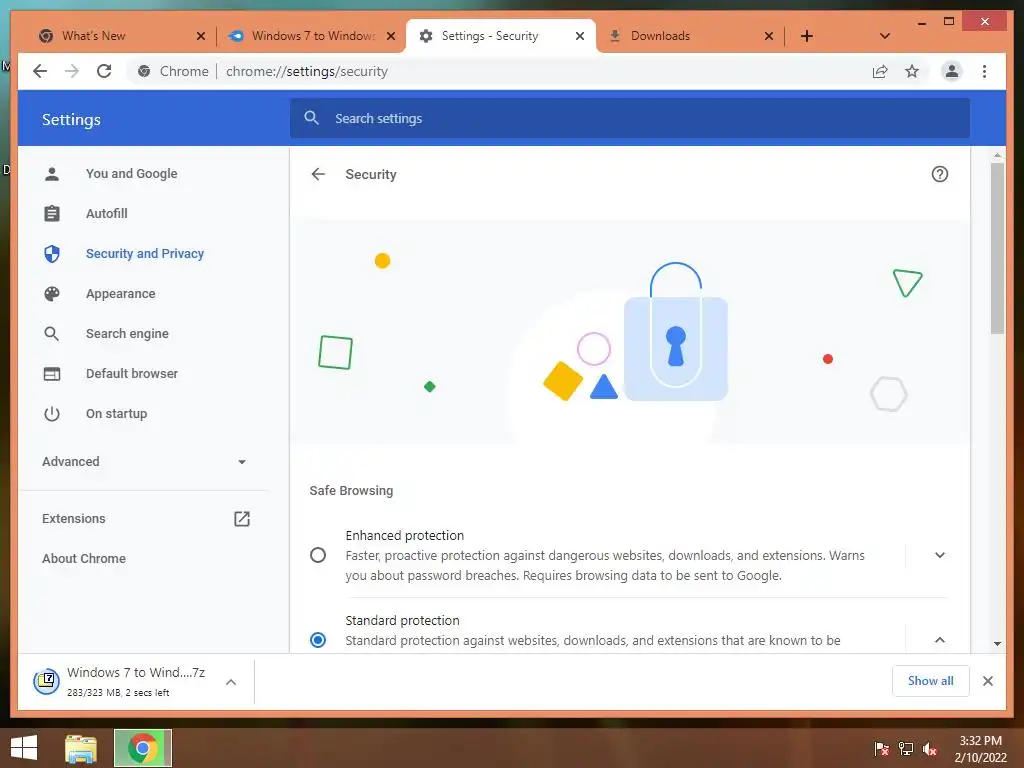Click the settings page scrollbar thumb
Viewport: 1024px width, 768px height.
[x=997, y=248]
